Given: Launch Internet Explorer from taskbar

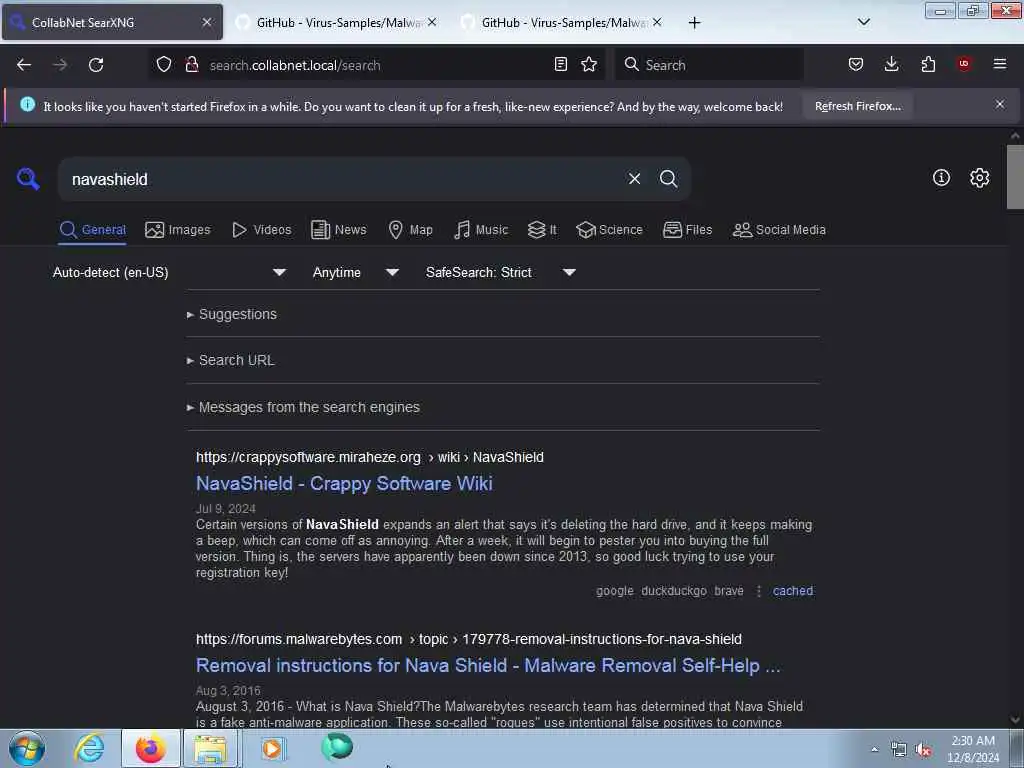Looking at the screenshot, I should 89,748.
